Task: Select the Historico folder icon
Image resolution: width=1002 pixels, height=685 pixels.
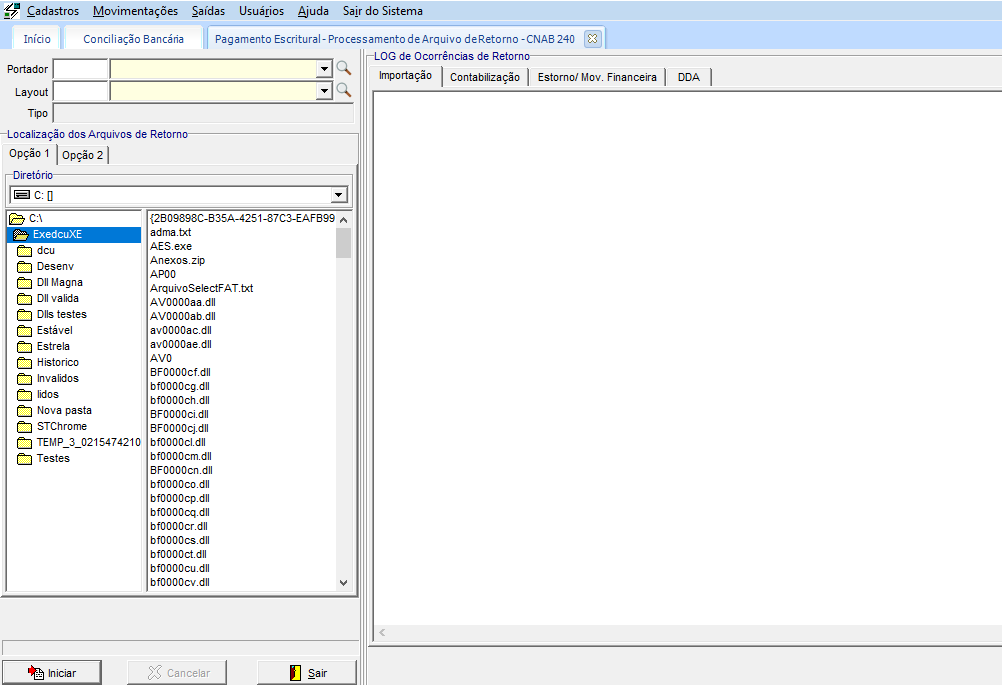Action: click(25, 363)
